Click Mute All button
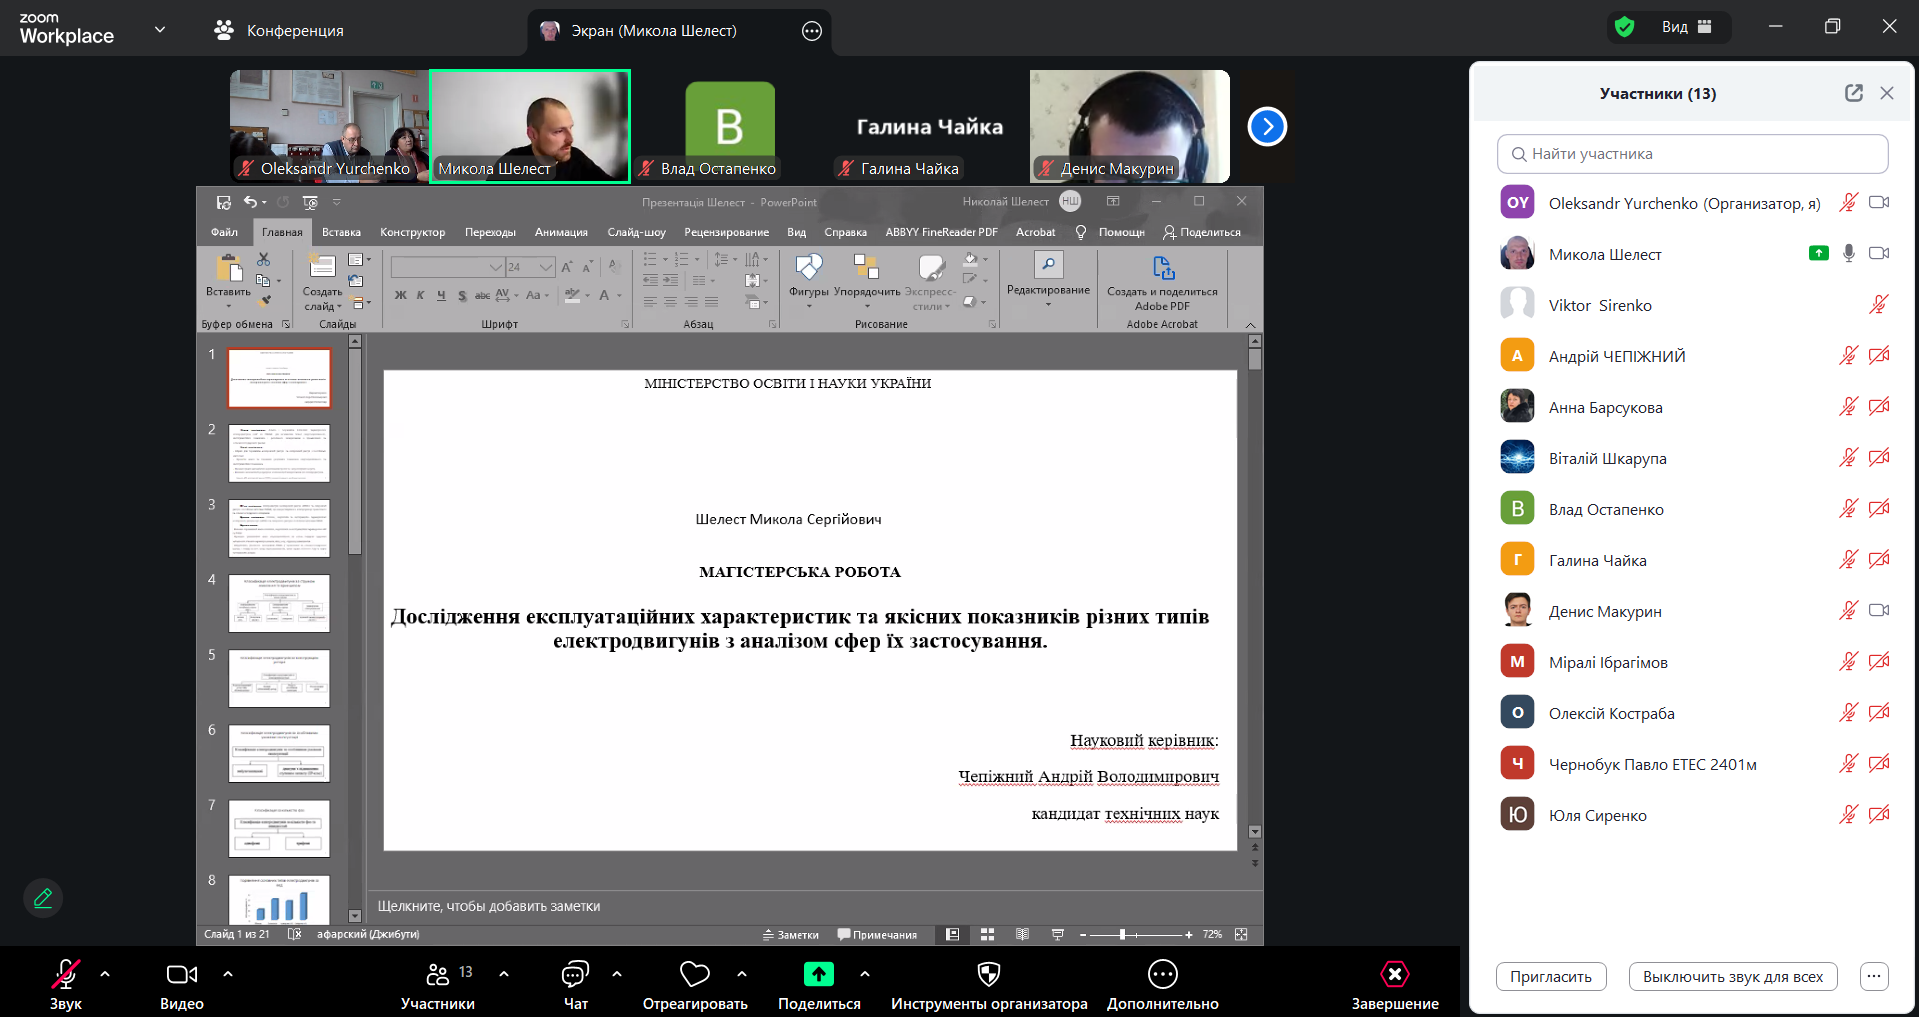1919x1017 pixels. click(1732, 977)
